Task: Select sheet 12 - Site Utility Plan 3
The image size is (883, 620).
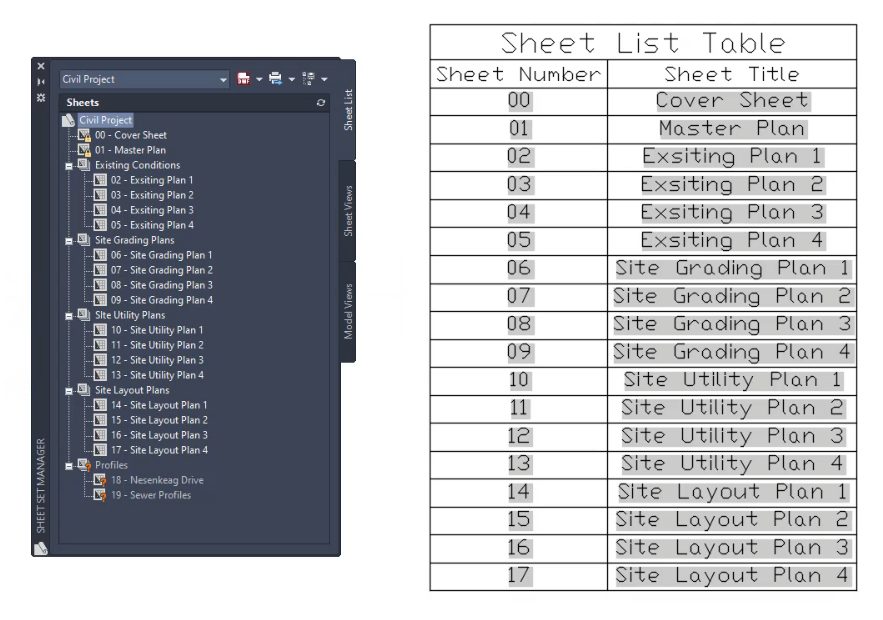Action: click(157, 360)
